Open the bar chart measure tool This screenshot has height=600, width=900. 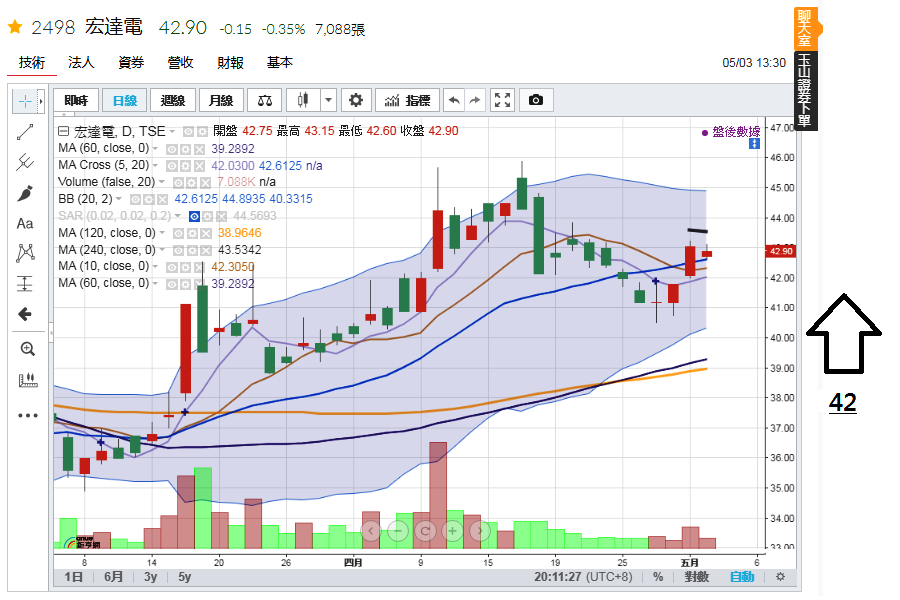[28, 380]
